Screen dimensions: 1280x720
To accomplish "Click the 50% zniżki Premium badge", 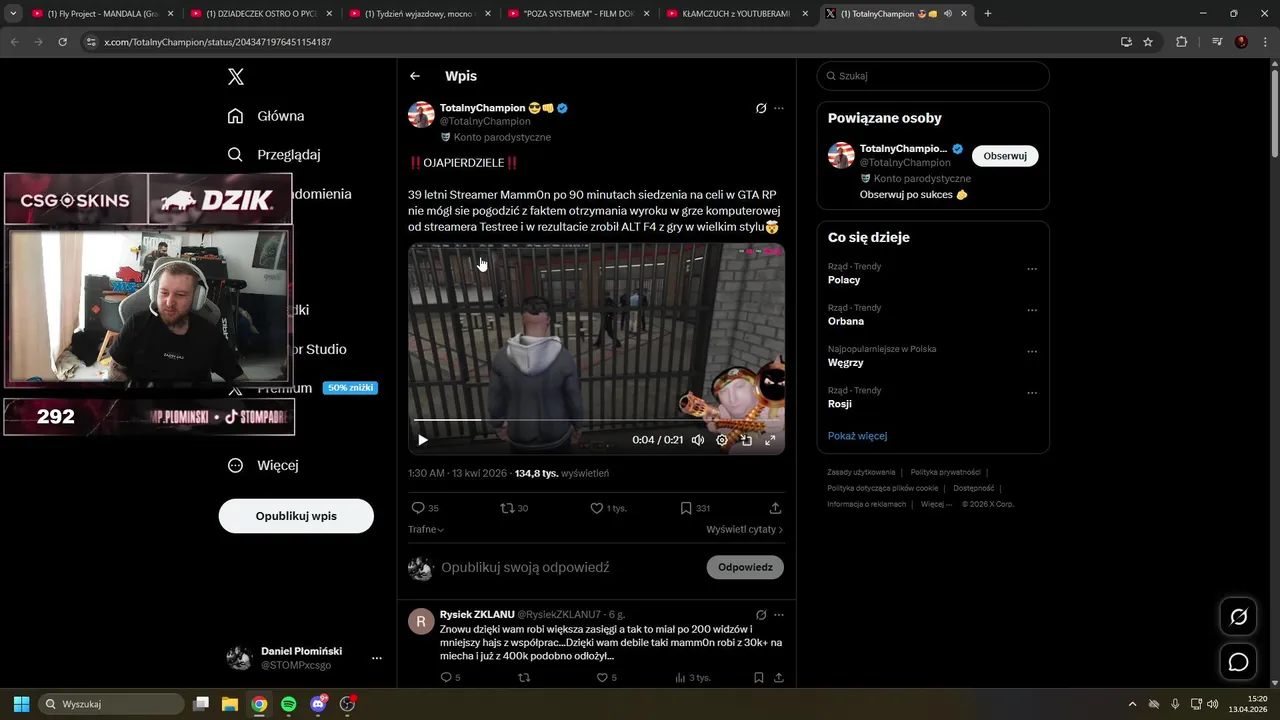I will click(x=350, y=388).
